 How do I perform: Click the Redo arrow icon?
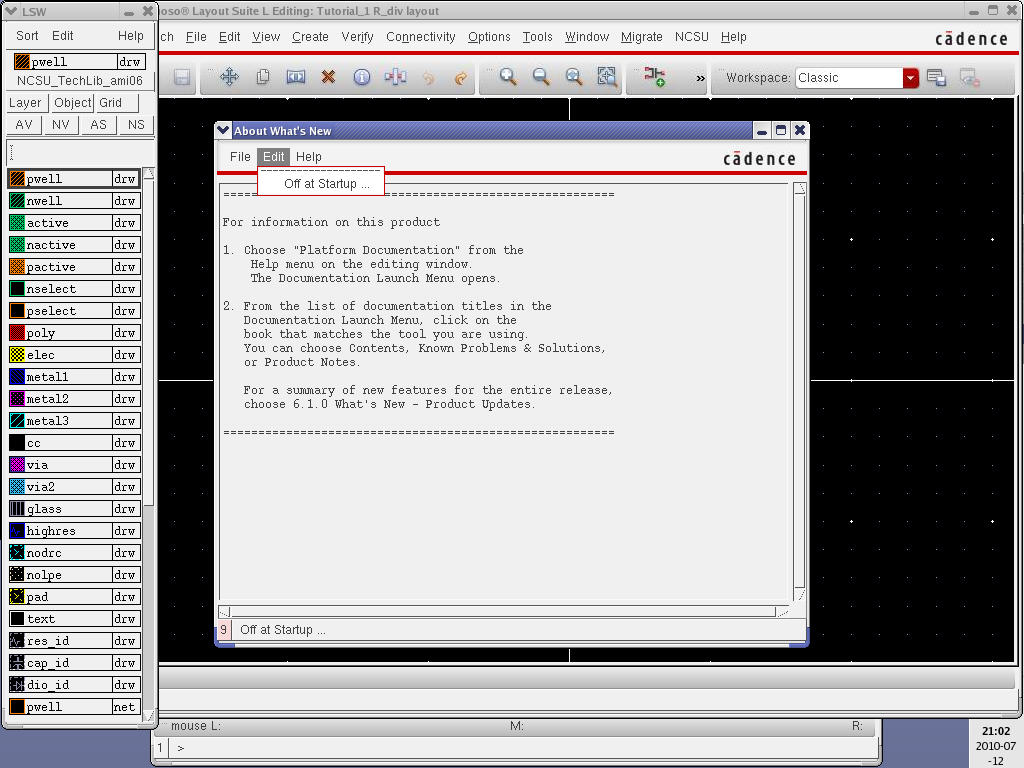point(460,77)
